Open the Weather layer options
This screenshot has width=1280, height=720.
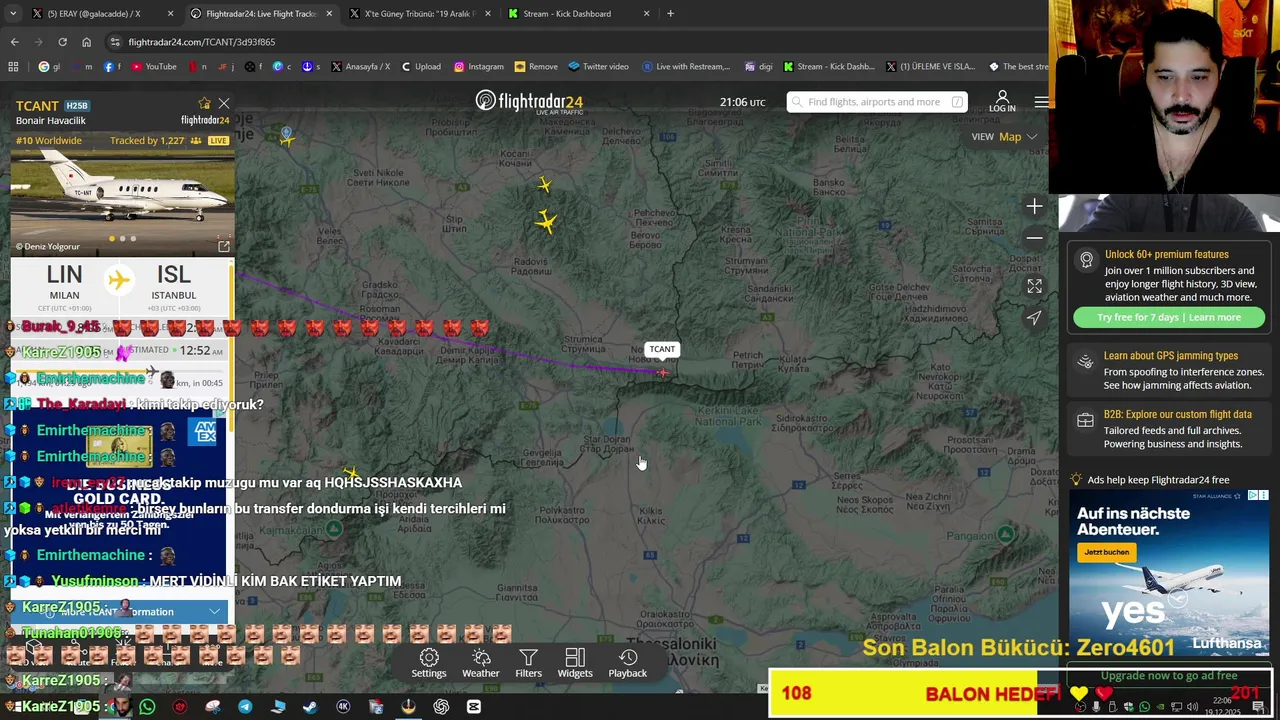click(x=481, y=663)
